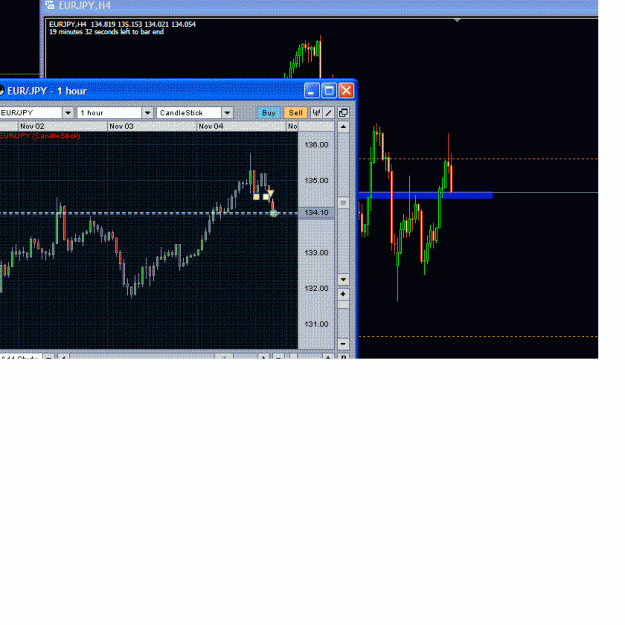Click the Nov 04 date label

[x=211, y=126]
